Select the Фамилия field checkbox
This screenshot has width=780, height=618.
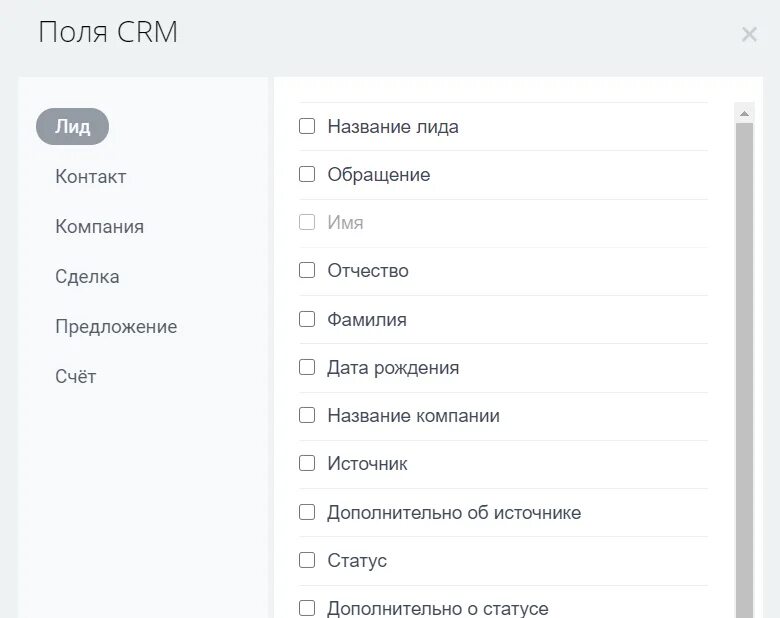(307, 319)
